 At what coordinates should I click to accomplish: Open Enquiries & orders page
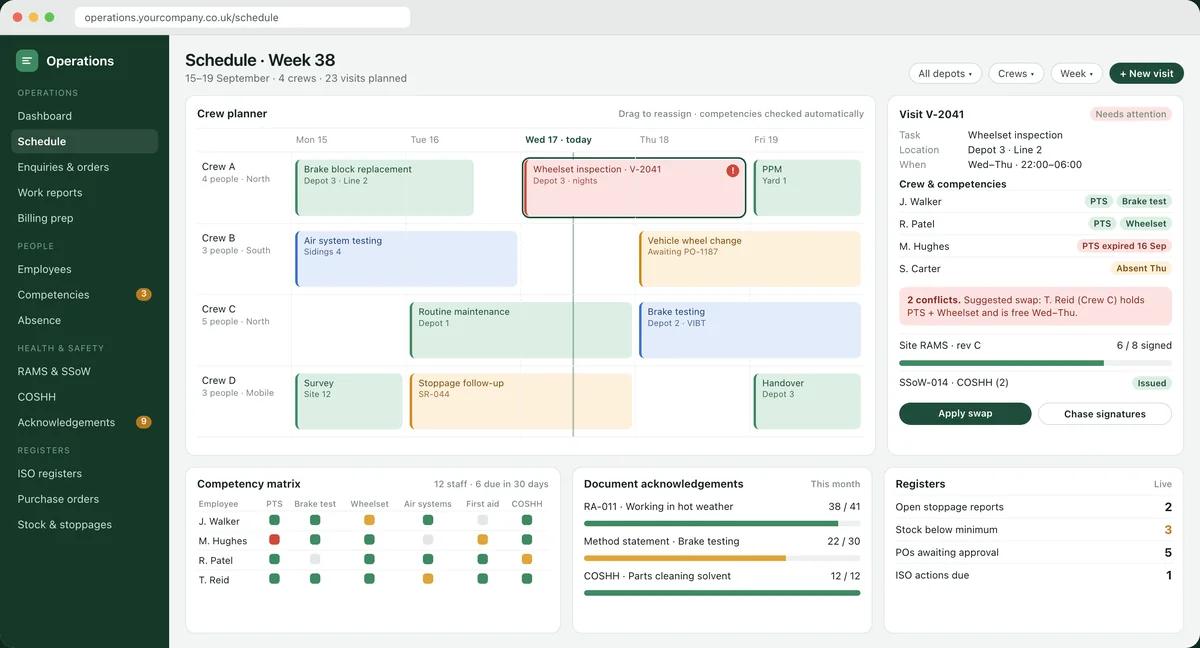point(85,167)
